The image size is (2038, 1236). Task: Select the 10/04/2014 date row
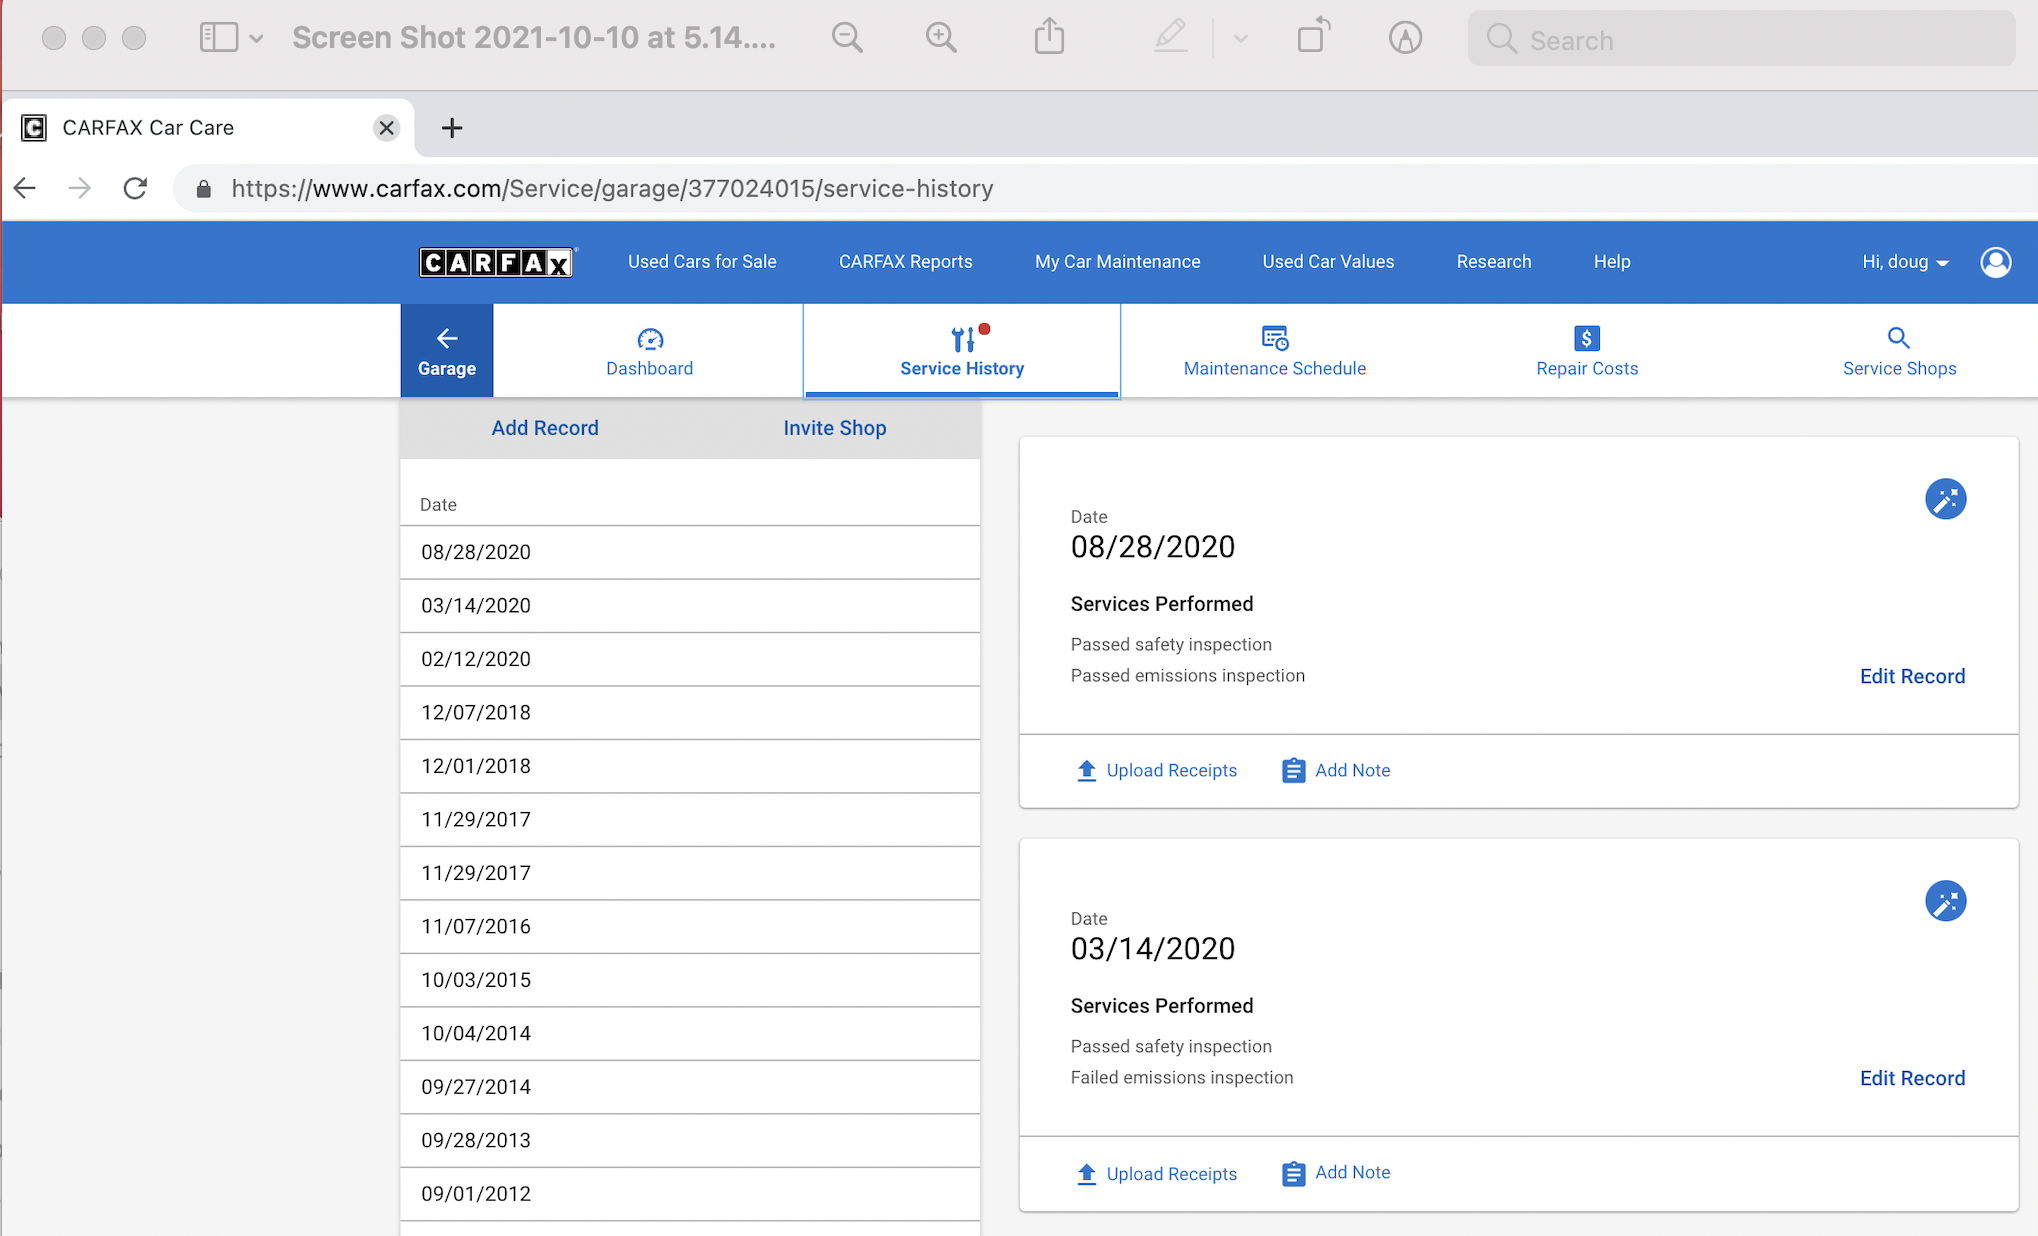[690, 1034]
